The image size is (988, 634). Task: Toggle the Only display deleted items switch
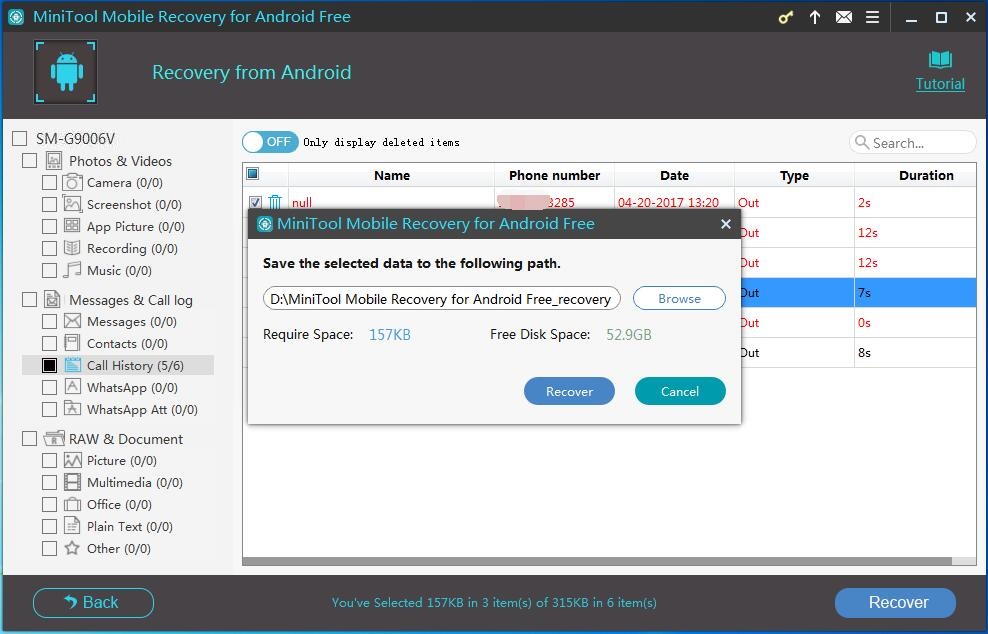point(268,142)
